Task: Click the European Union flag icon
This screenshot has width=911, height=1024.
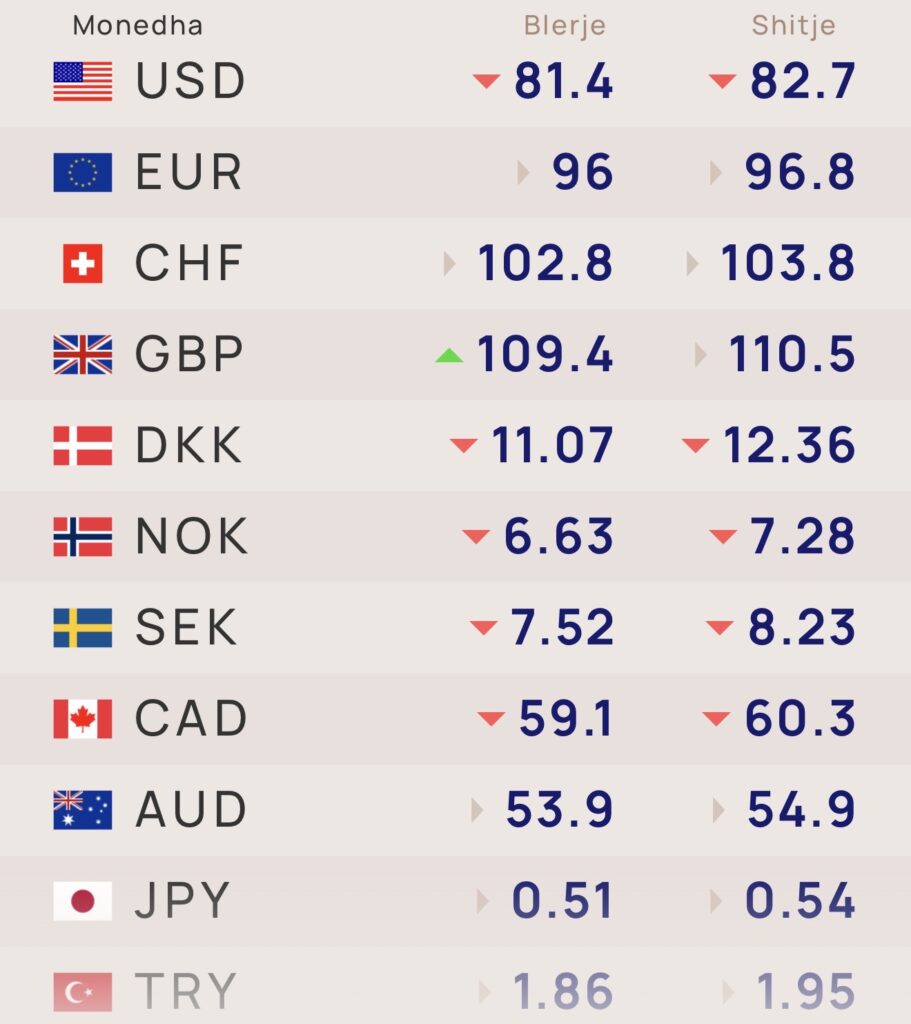Action: 83,172
